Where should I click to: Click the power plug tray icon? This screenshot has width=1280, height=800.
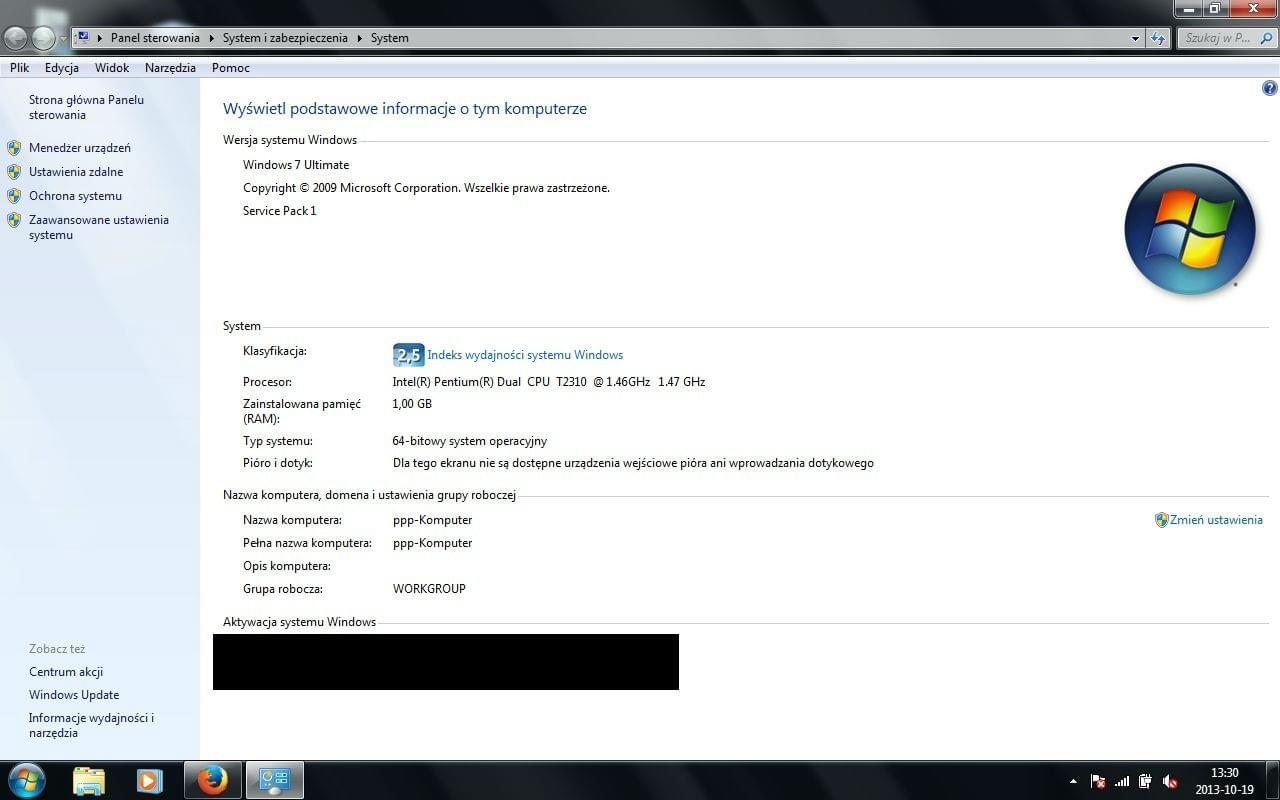(x=1145, y=781)
